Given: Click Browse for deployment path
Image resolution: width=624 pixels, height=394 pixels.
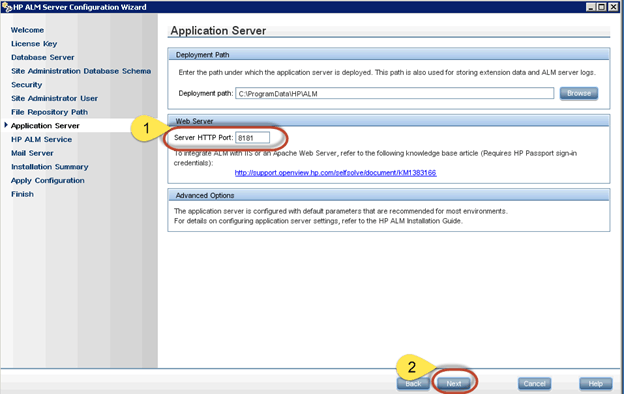Looking at the screenshot, I should 579,93.
